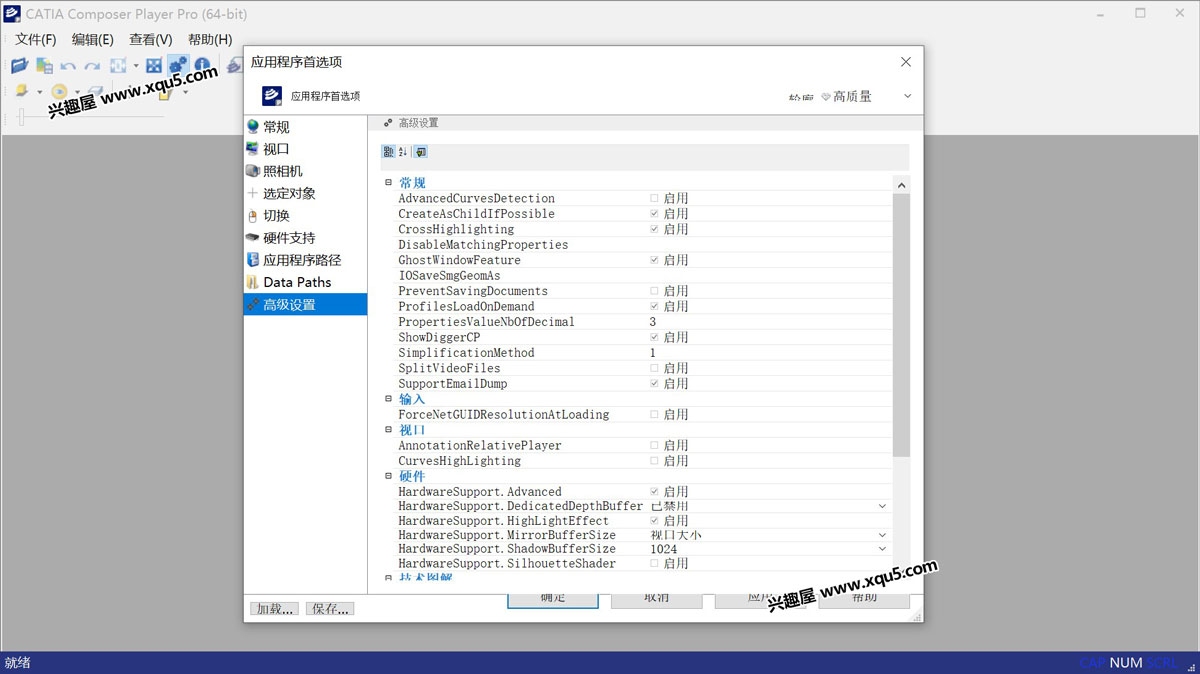The width and height of the screenshot is (1200, 674).
Task: Click the eye visibility toolbar icon
Action: 60,92
